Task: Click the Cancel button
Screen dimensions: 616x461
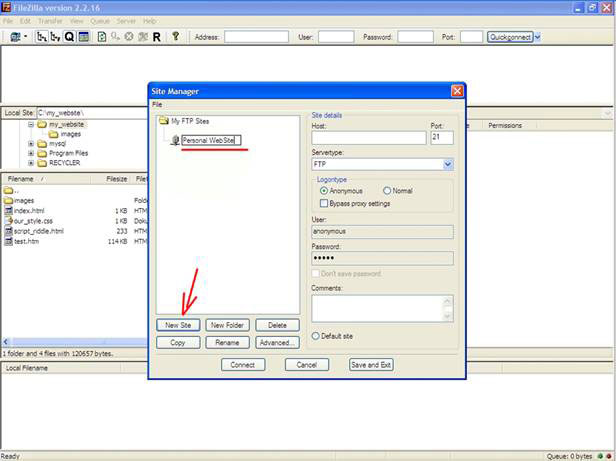Action: (x=307, y=365)
